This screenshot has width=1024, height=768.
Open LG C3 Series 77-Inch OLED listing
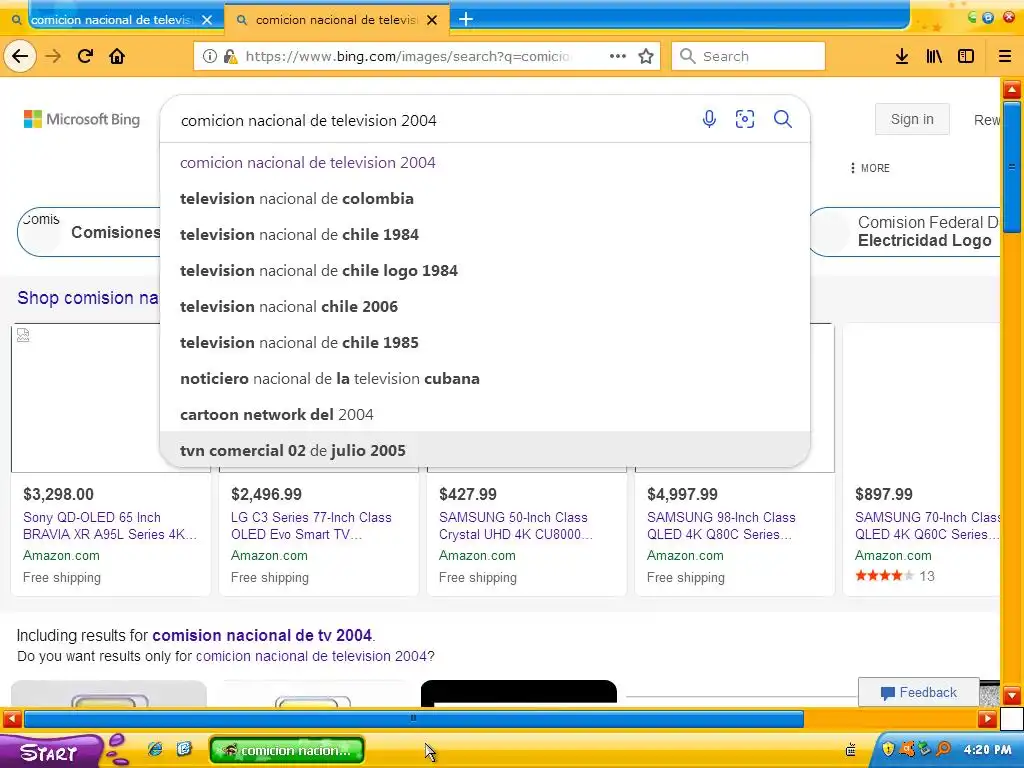pos(312,526)
